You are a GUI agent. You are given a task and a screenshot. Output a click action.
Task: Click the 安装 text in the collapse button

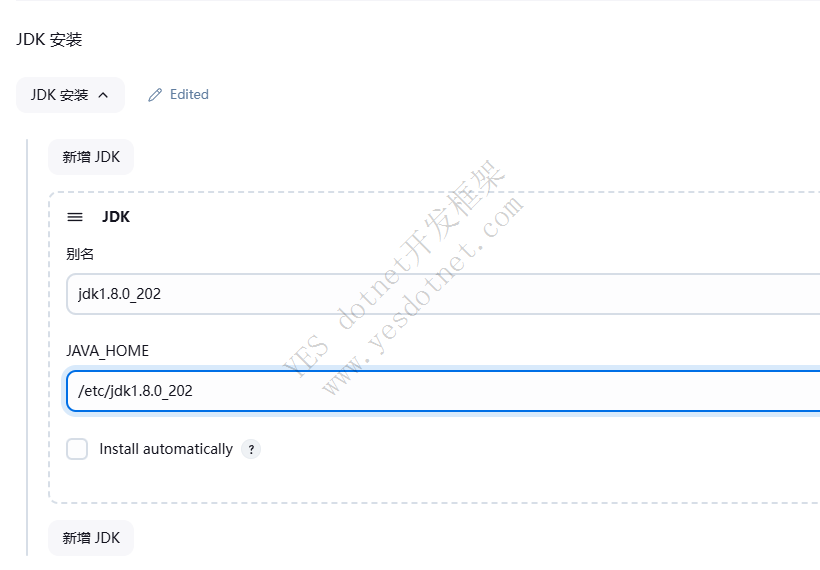point(74,95)
